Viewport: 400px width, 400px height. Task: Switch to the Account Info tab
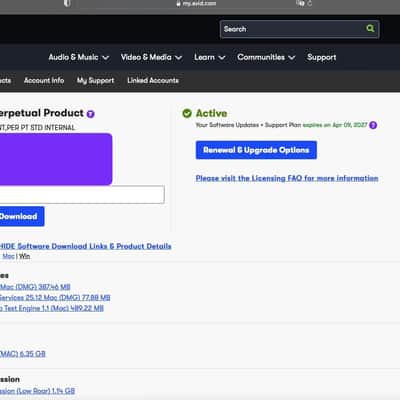pyautogui.click(x=44, y=80)
